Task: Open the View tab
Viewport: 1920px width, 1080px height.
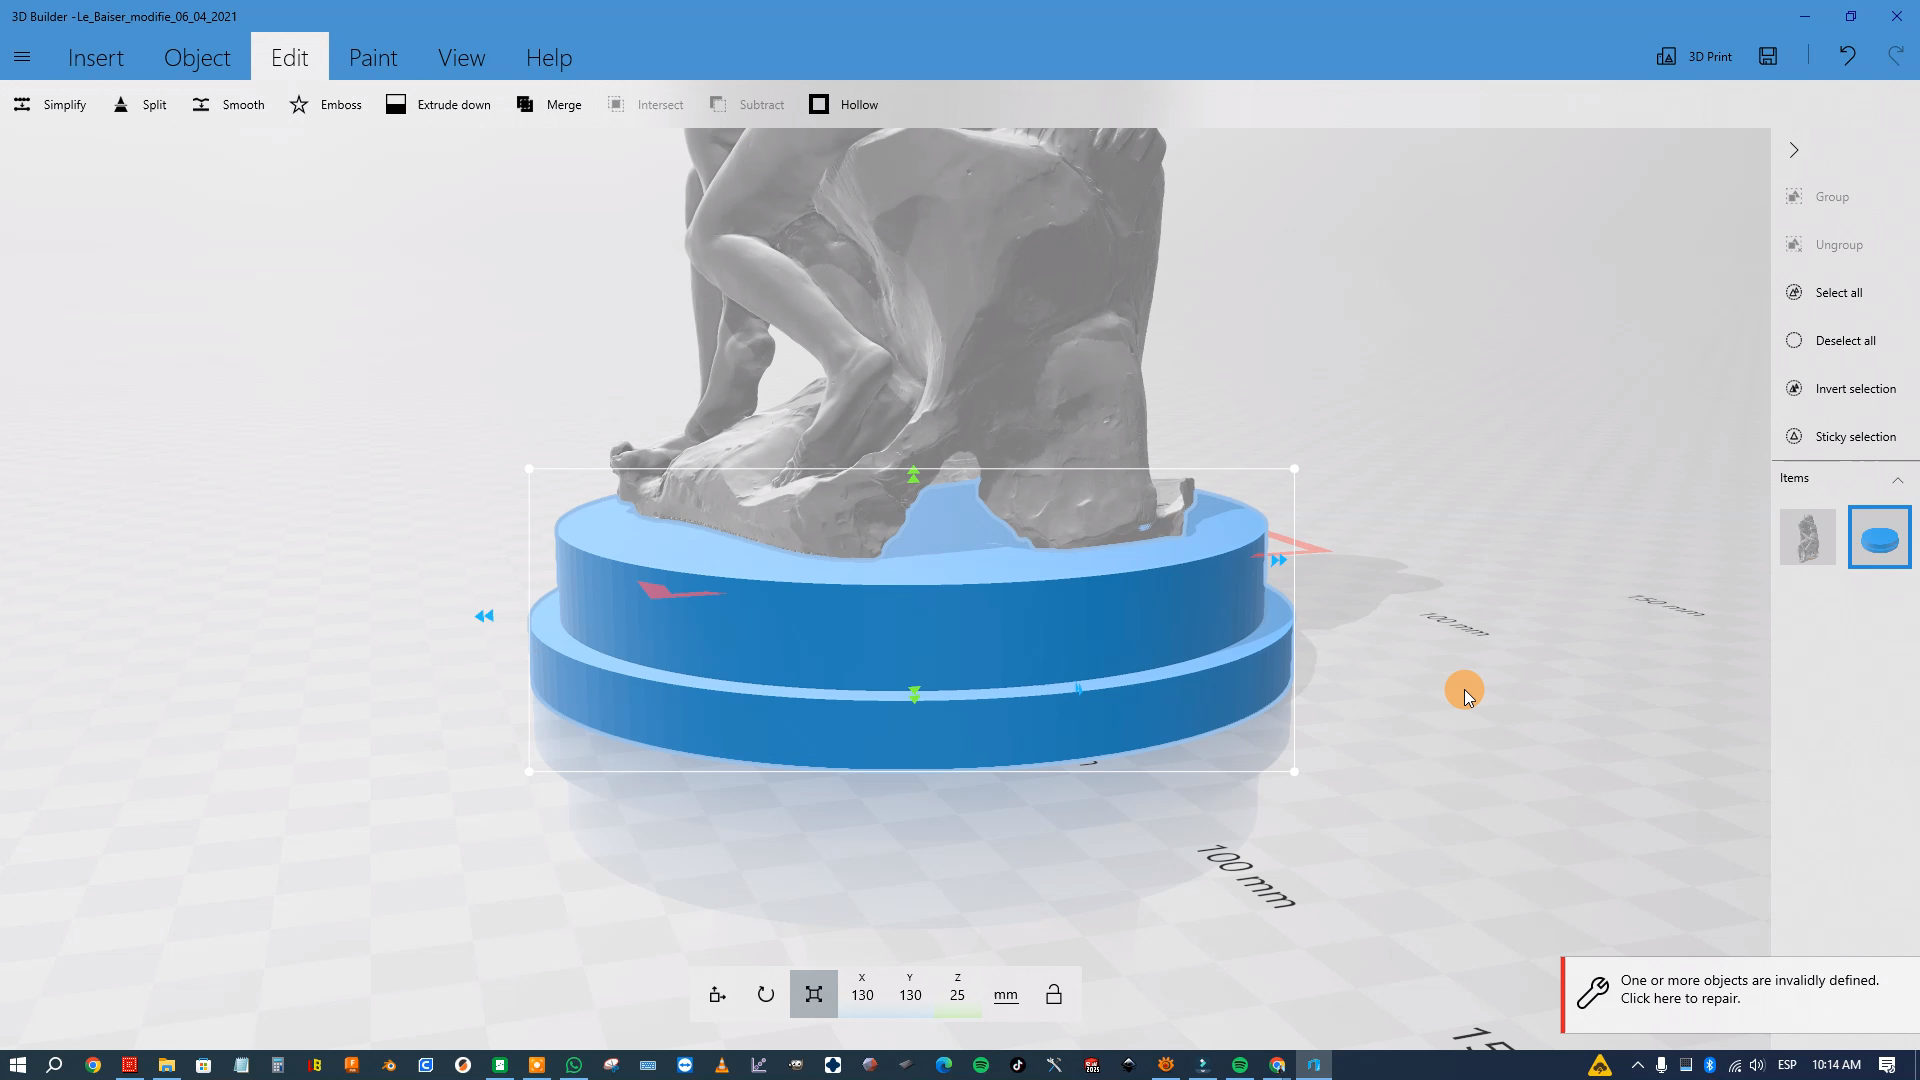Action: pyautogui.click(x=461, y=57)
